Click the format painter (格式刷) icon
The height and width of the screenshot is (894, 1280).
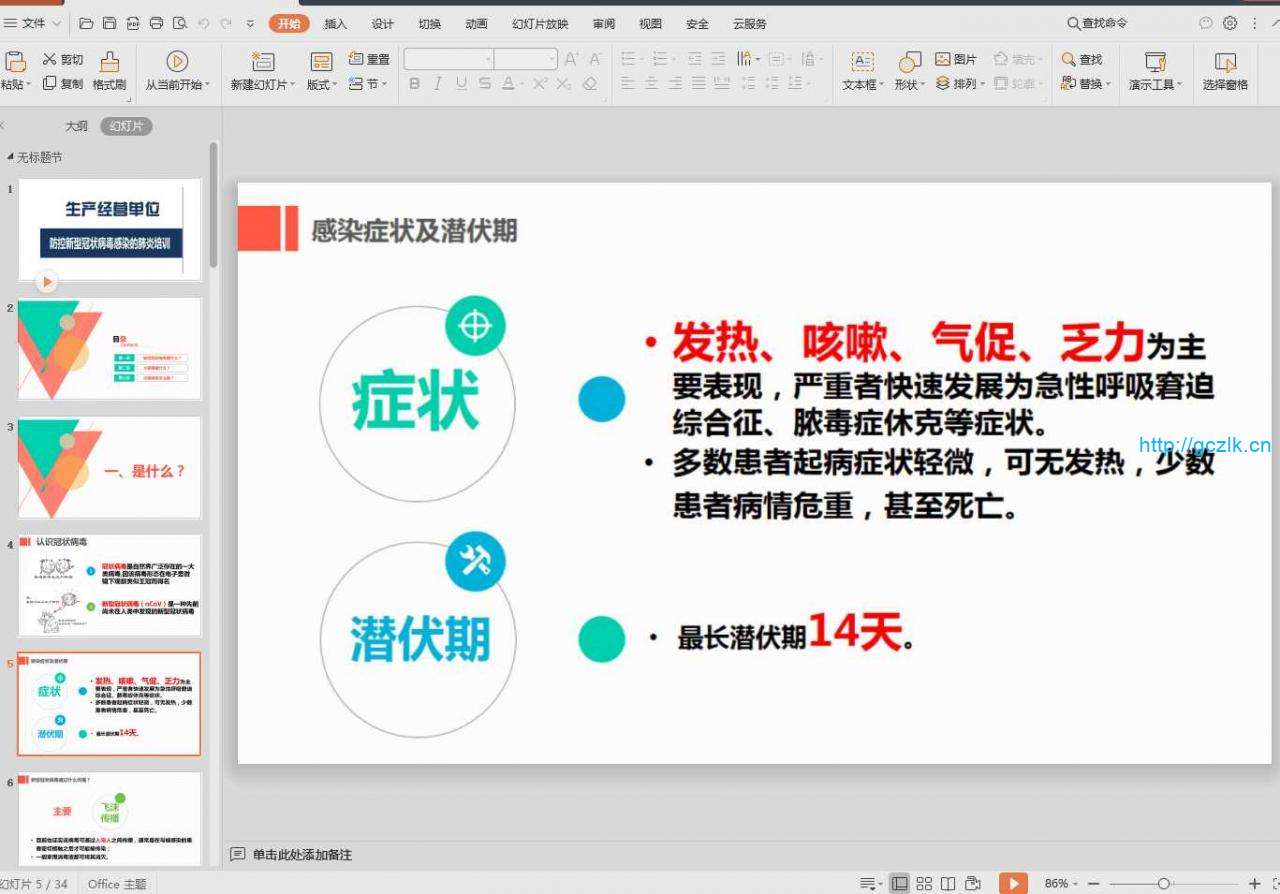coord(109,62)
